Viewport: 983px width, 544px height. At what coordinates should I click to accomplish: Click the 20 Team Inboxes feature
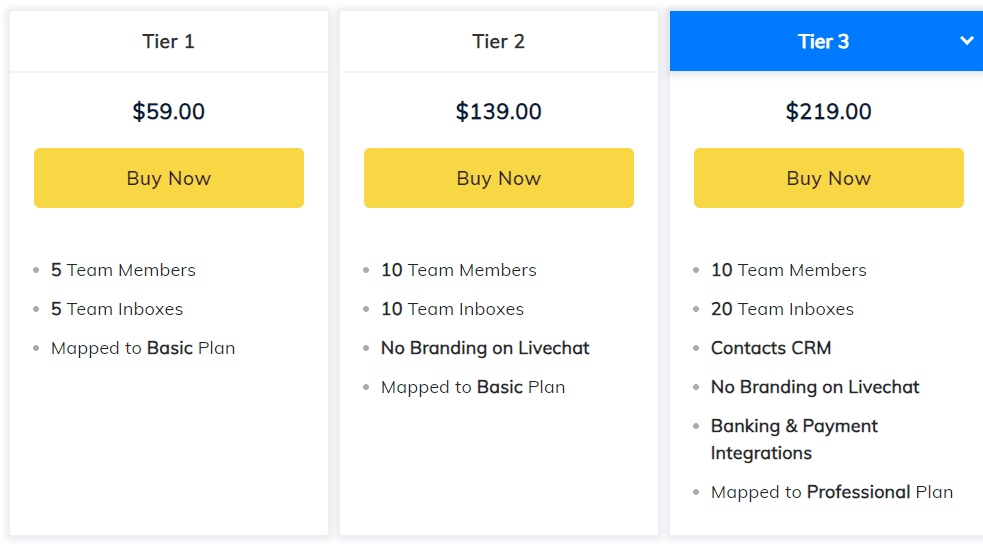click(x=782, y=309)
